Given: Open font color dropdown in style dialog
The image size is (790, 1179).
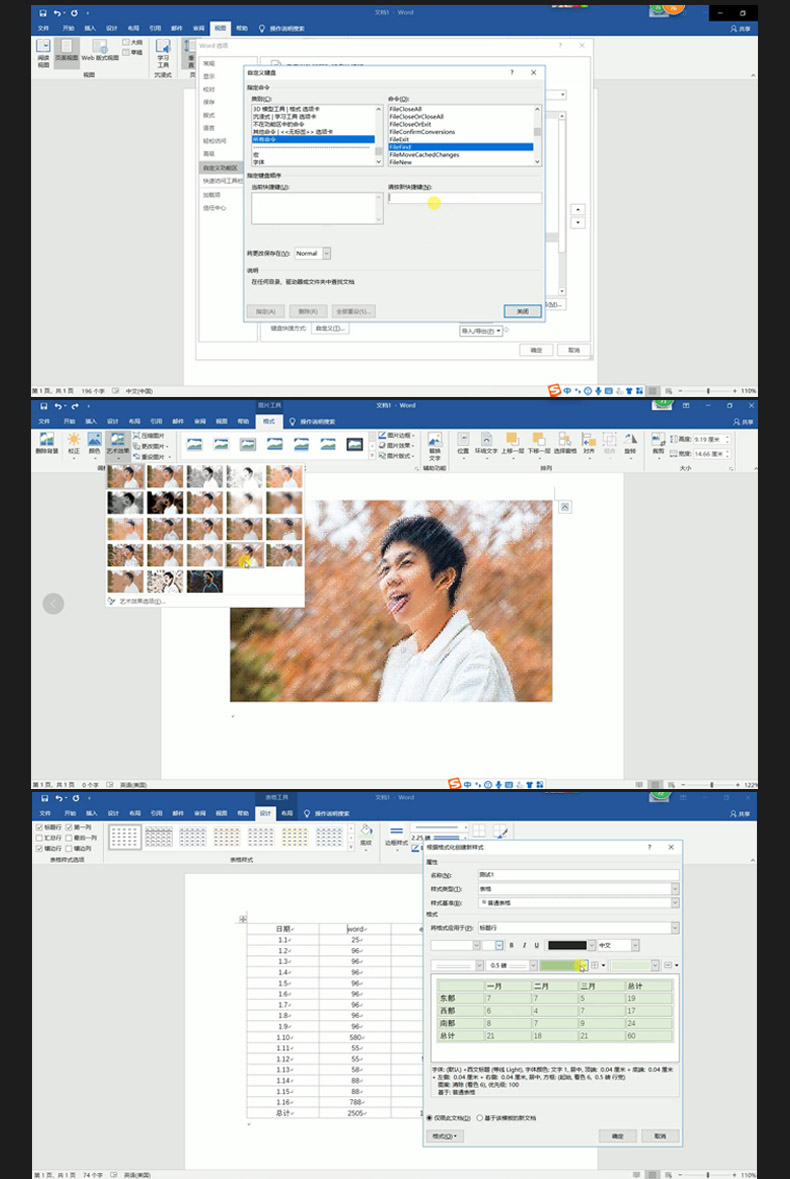Looking at the screenshot, I should point(592,945).
